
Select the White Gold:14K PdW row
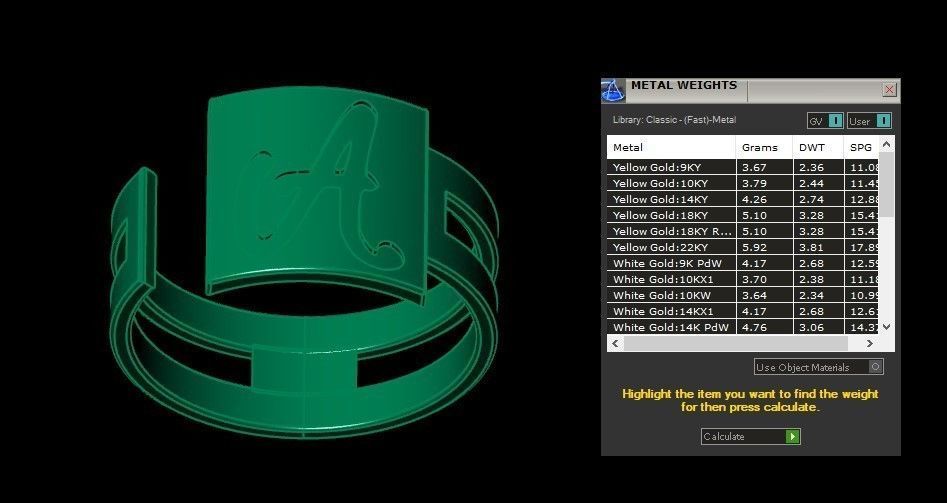[x=743, y=327]
